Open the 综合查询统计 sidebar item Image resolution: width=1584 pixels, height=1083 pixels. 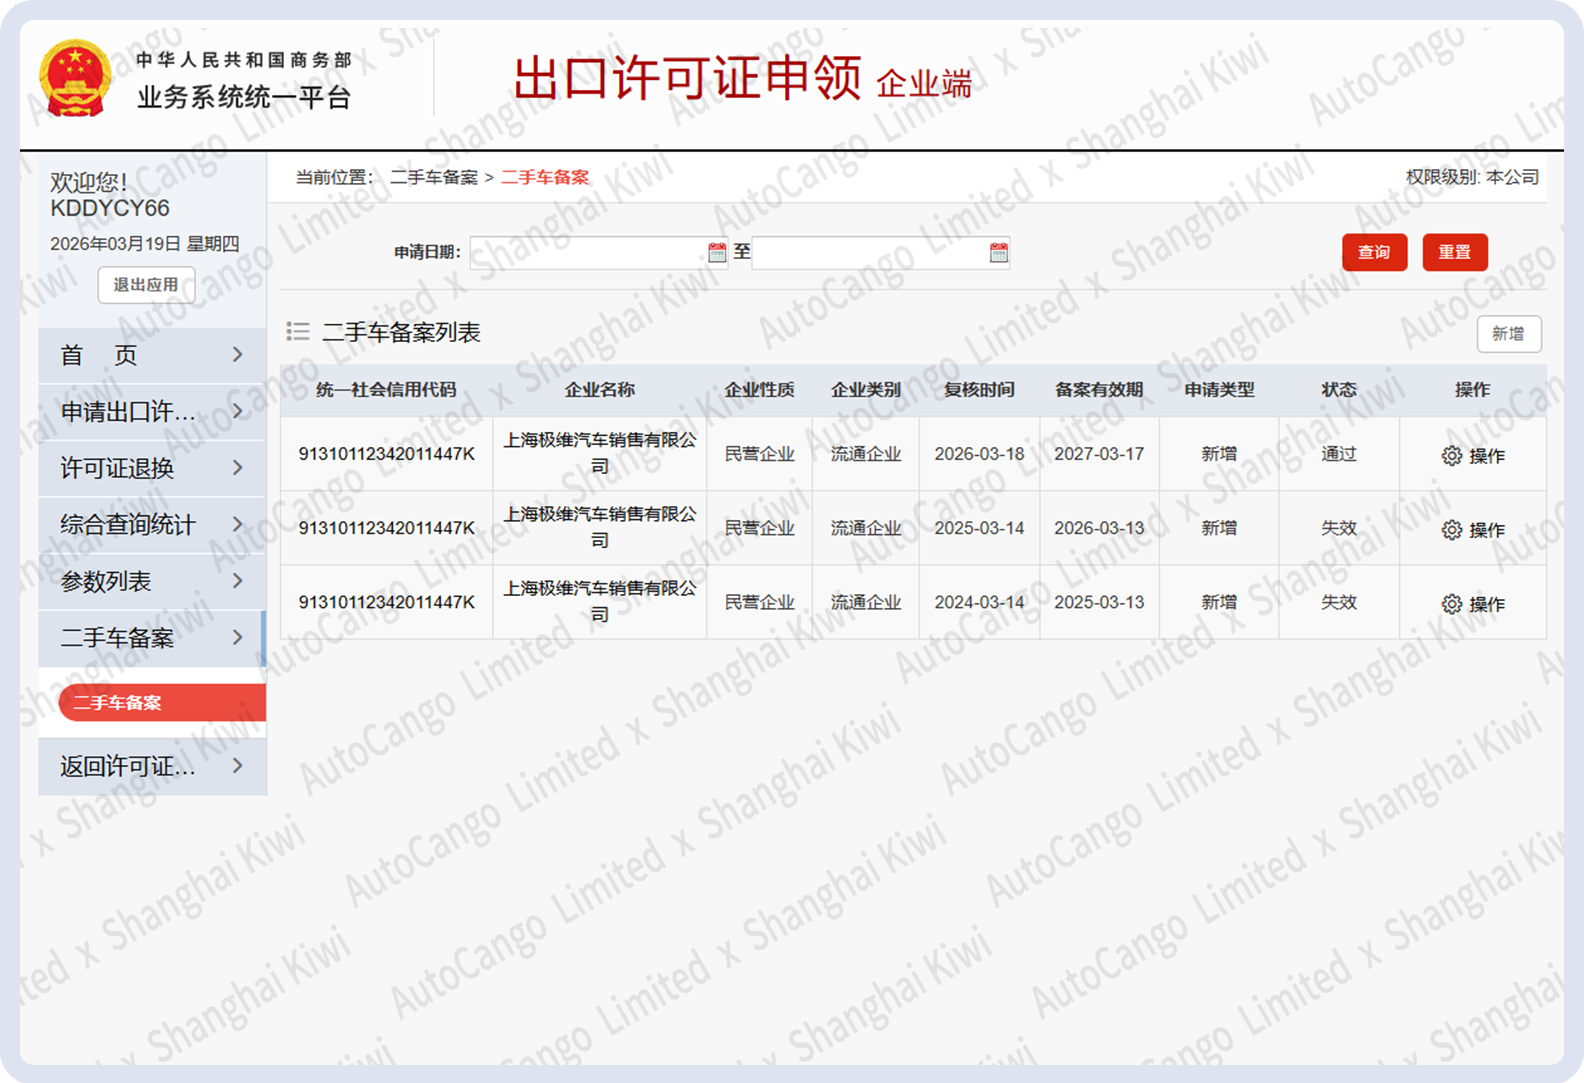click(x=152, y=525)
